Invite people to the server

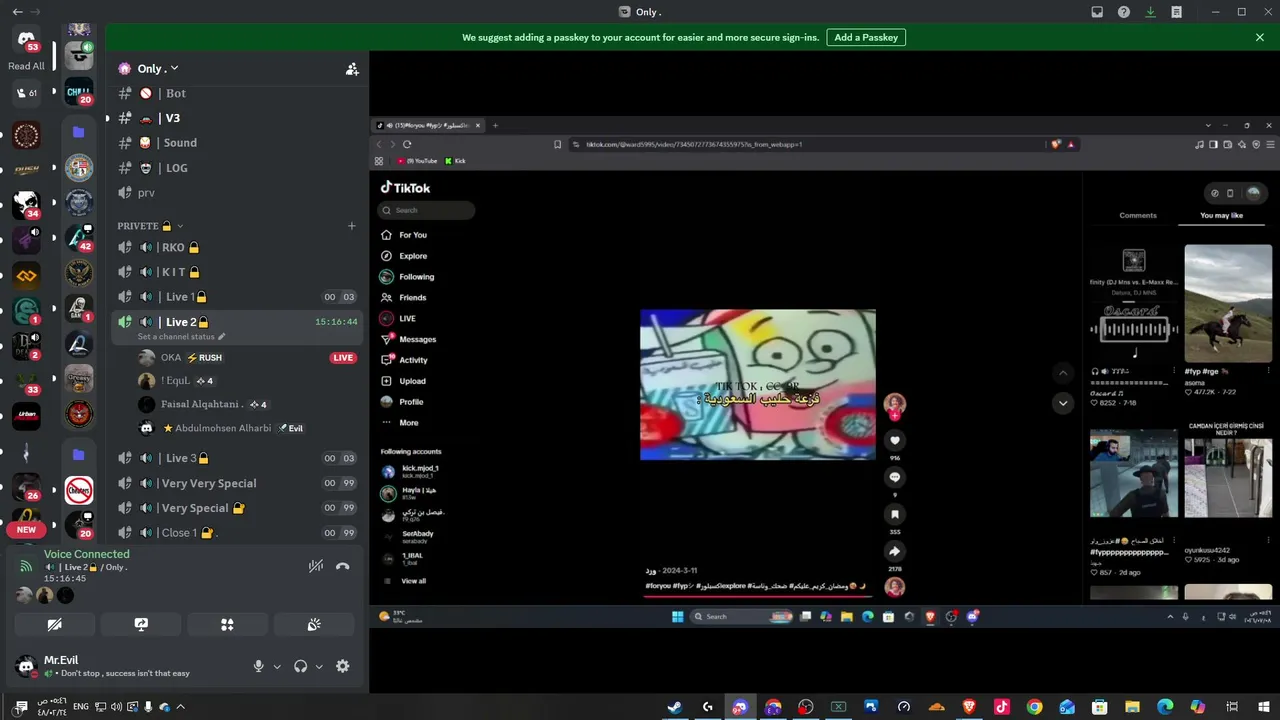click(352, 69)
